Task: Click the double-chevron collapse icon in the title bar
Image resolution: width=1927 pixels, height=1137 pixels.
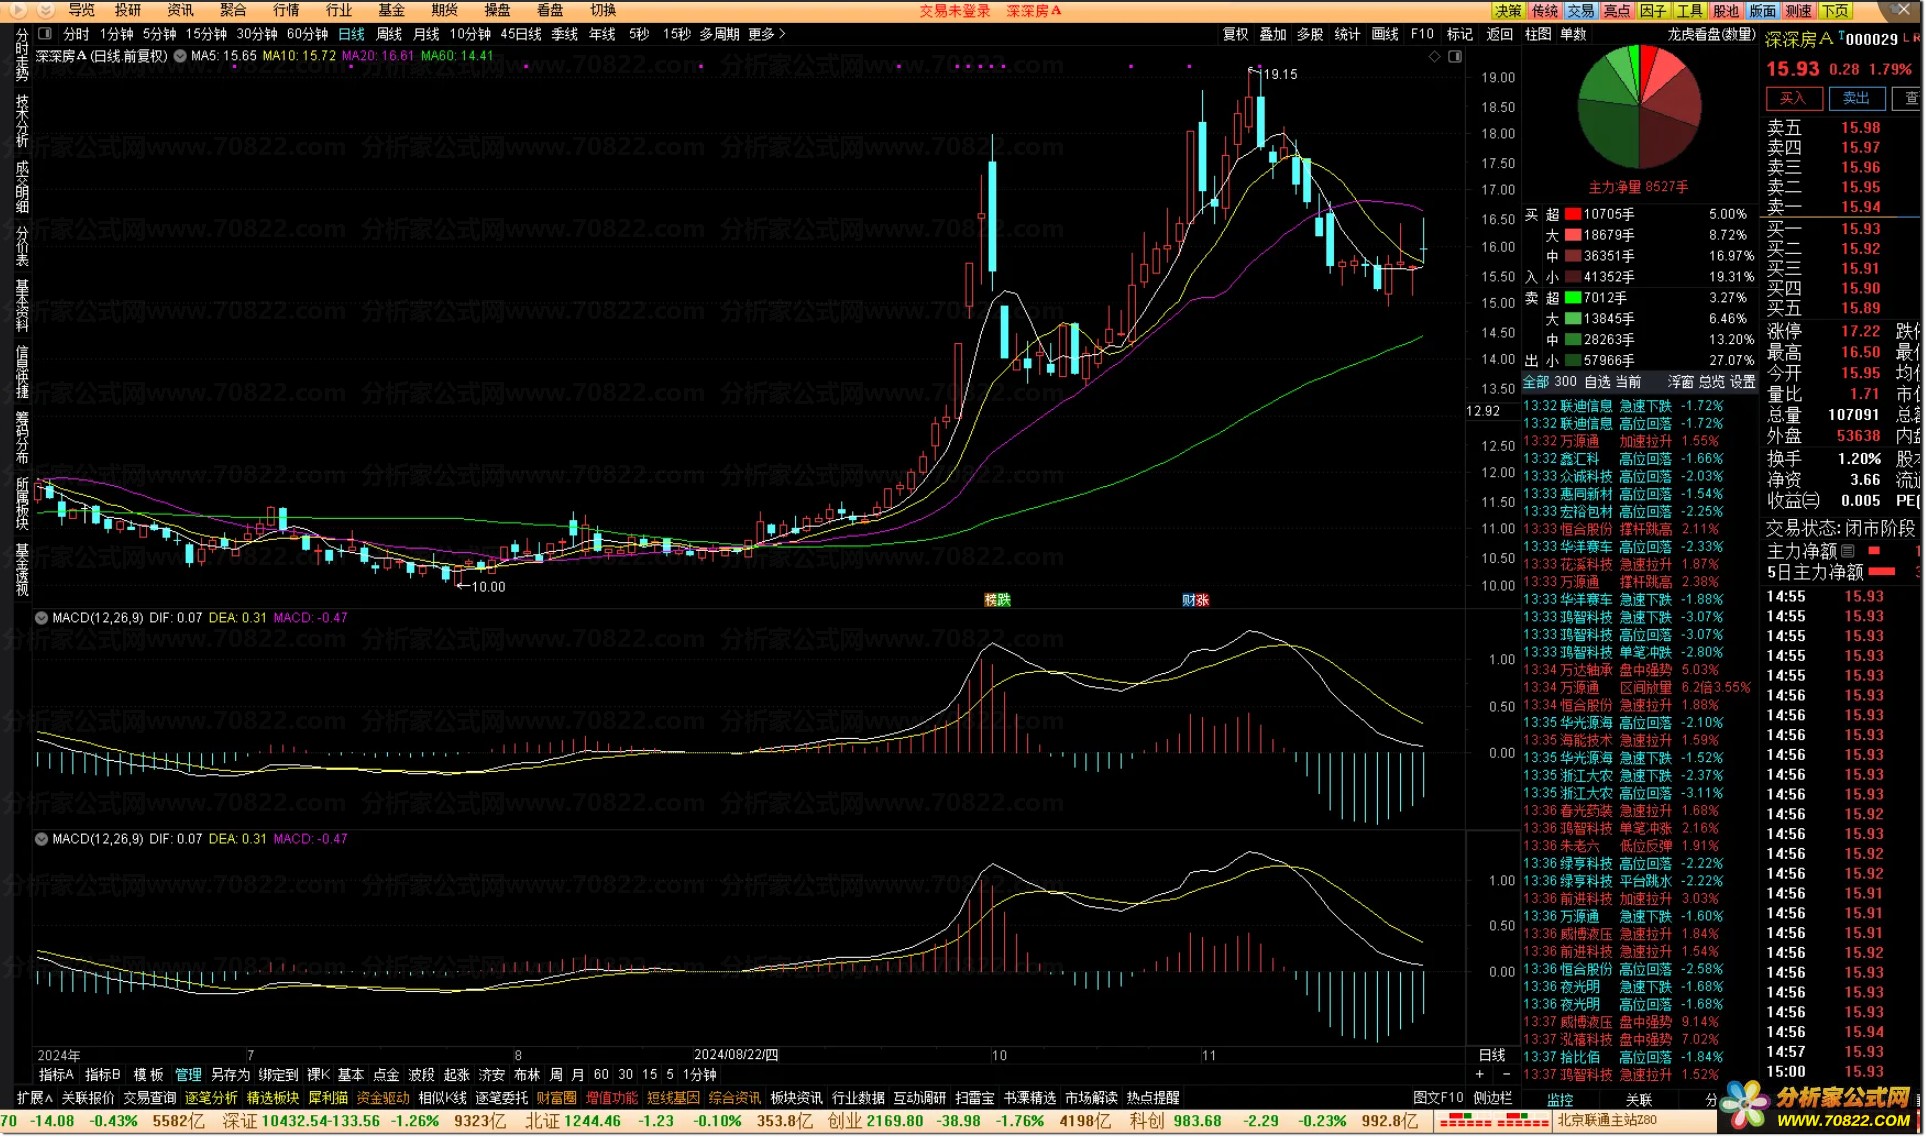Action: click(46, 10)
